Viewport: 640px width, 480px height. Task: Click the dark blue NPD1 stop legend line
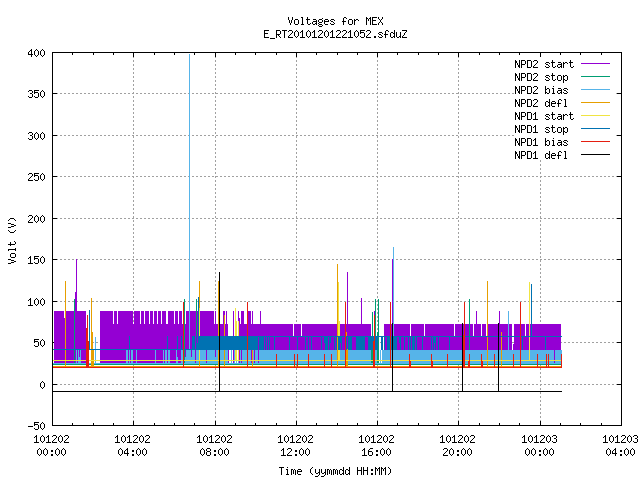click(596, 129)
